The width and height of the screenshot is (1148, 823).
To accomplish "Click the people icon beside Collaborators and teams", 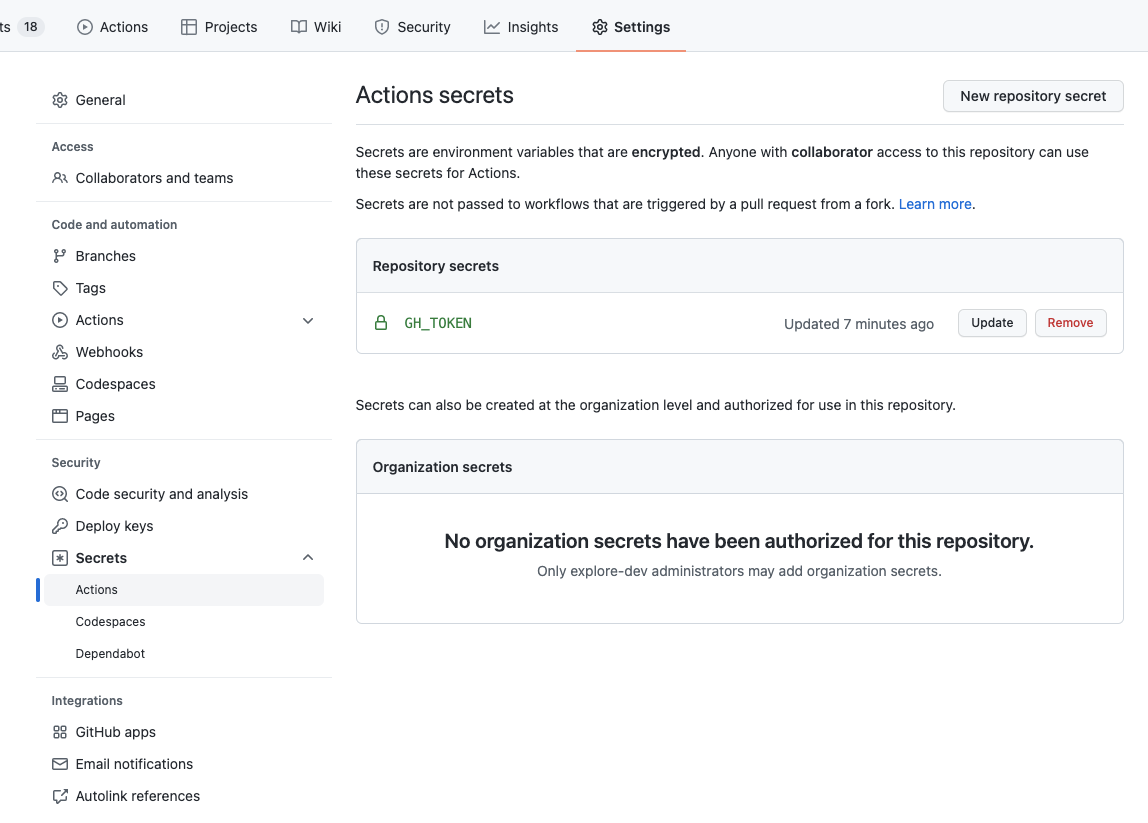I will (x=60, y=178).
